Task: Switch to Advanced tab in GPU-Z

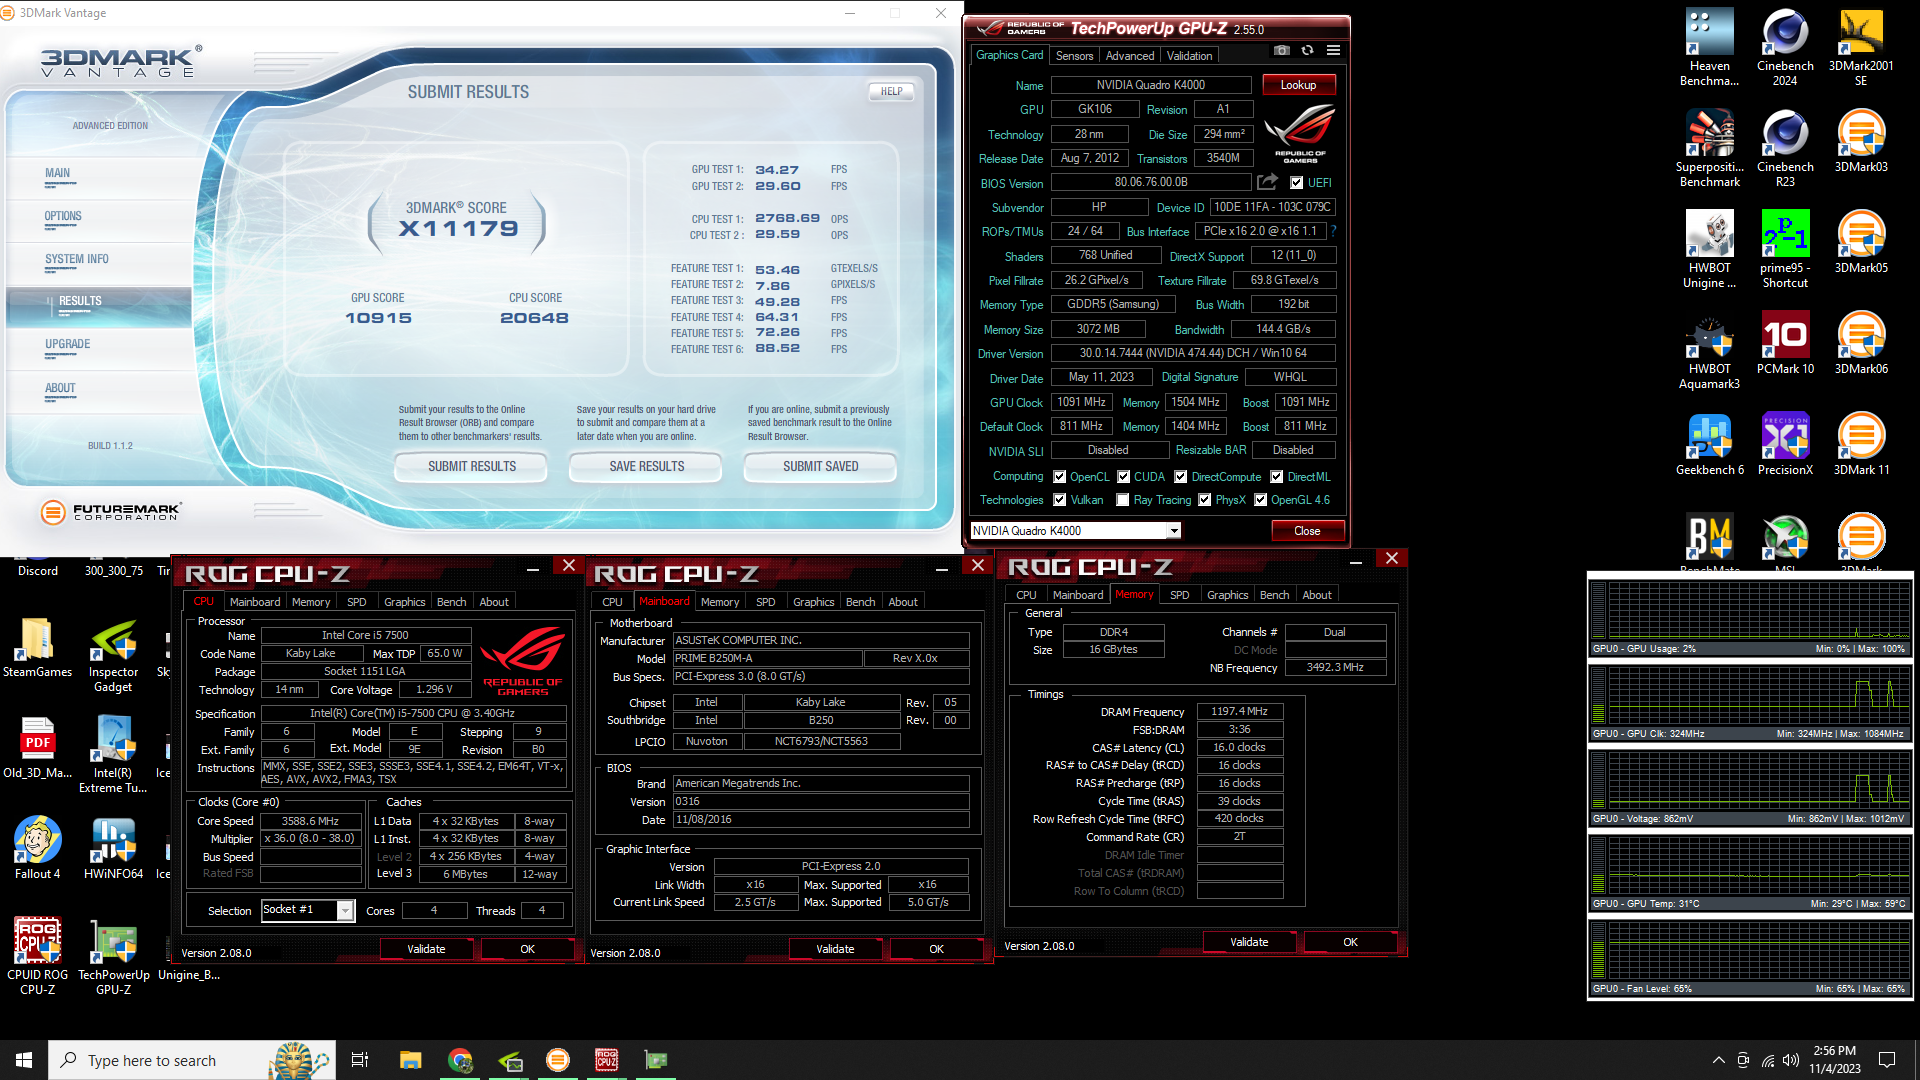Action: 1129,56
